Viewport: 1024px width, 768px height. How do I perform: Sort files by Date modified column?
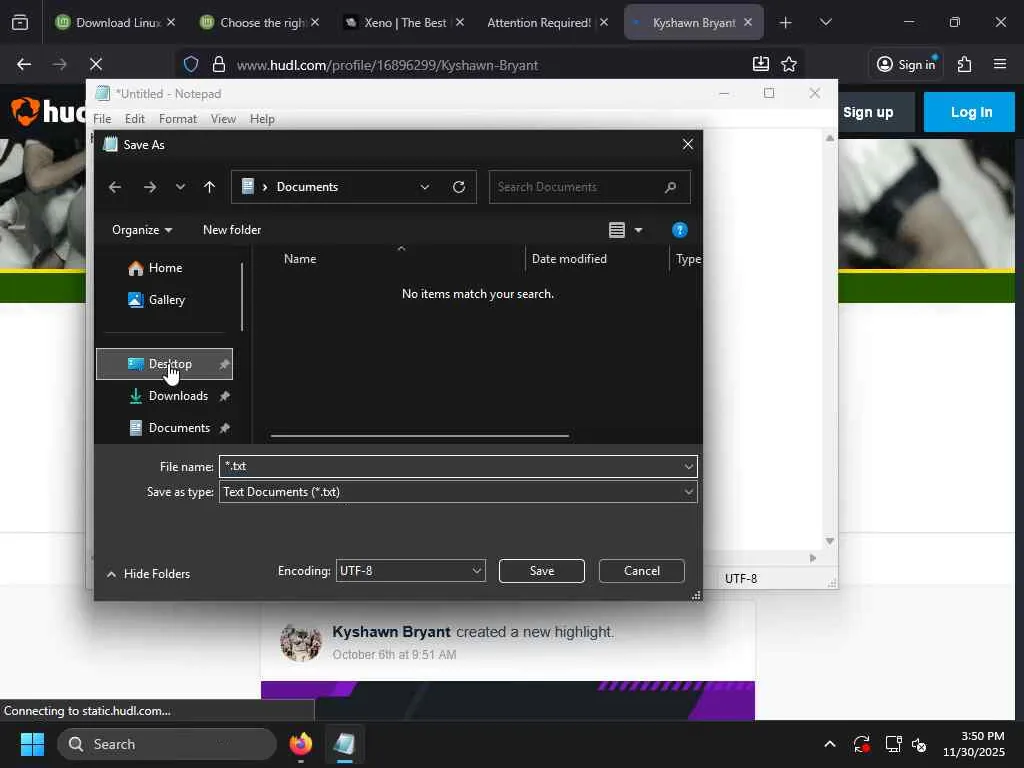pyautogui.click(x=569, y=259)
